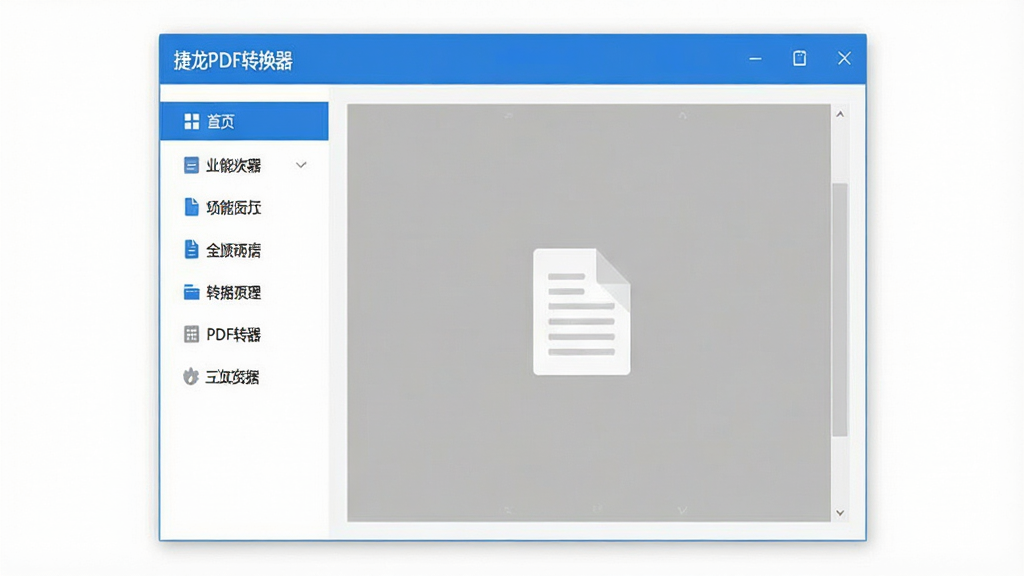The image size is (1024, 576).
Task: Maximize the 捷龙PDF转换器 window
Action: [x=799, y=59]
